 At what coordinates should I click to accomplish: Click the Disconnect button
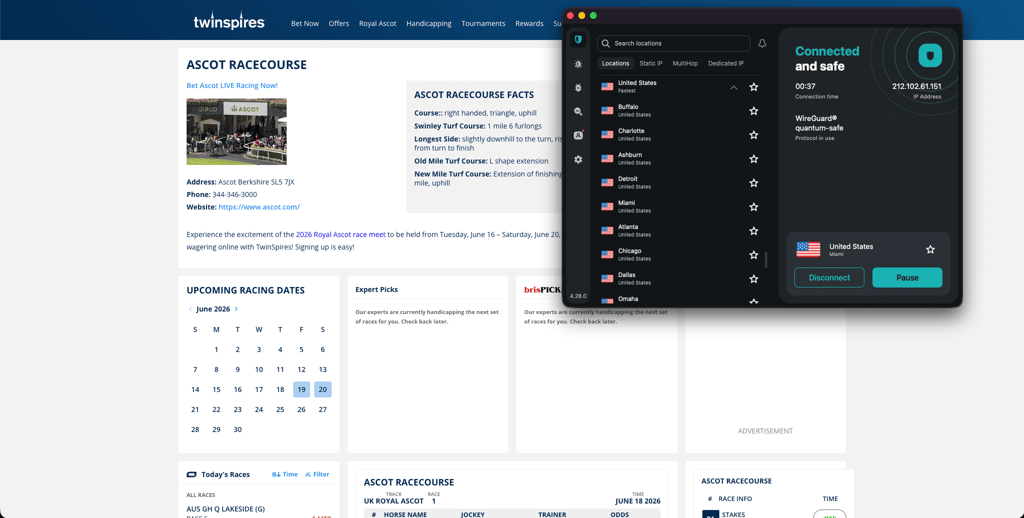829,278
